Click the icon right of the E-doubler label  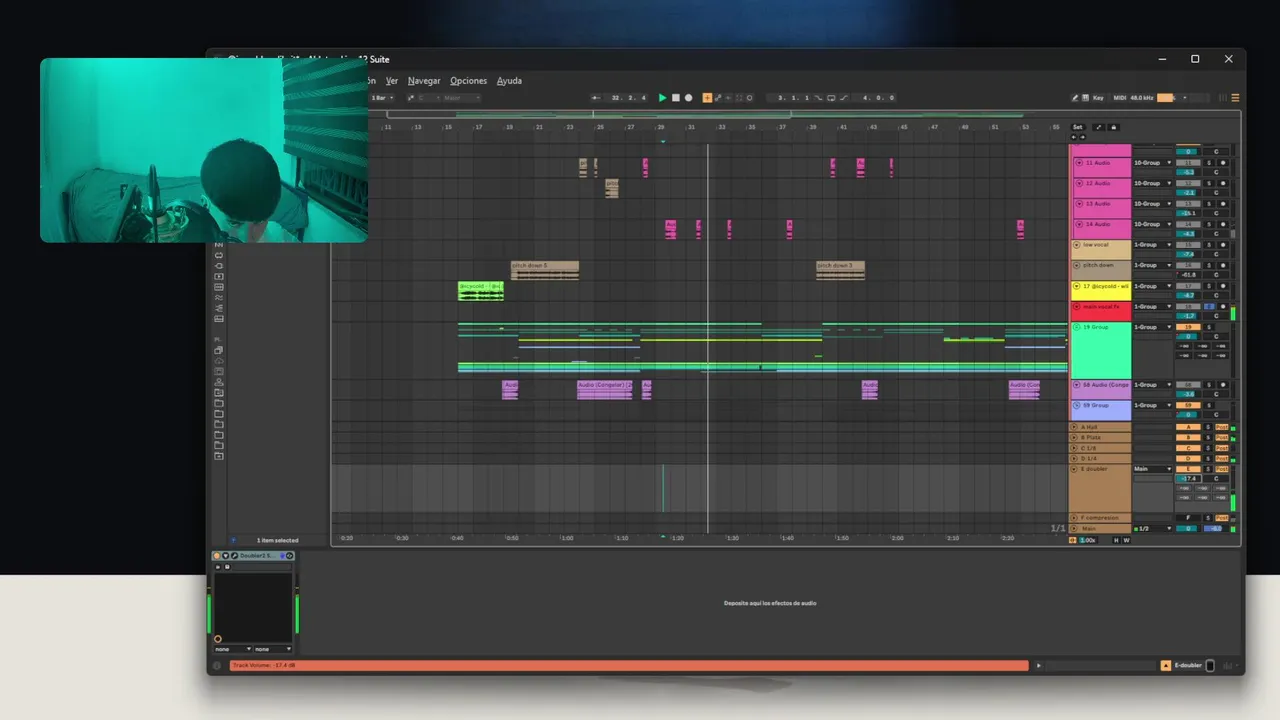(1210, 666)
